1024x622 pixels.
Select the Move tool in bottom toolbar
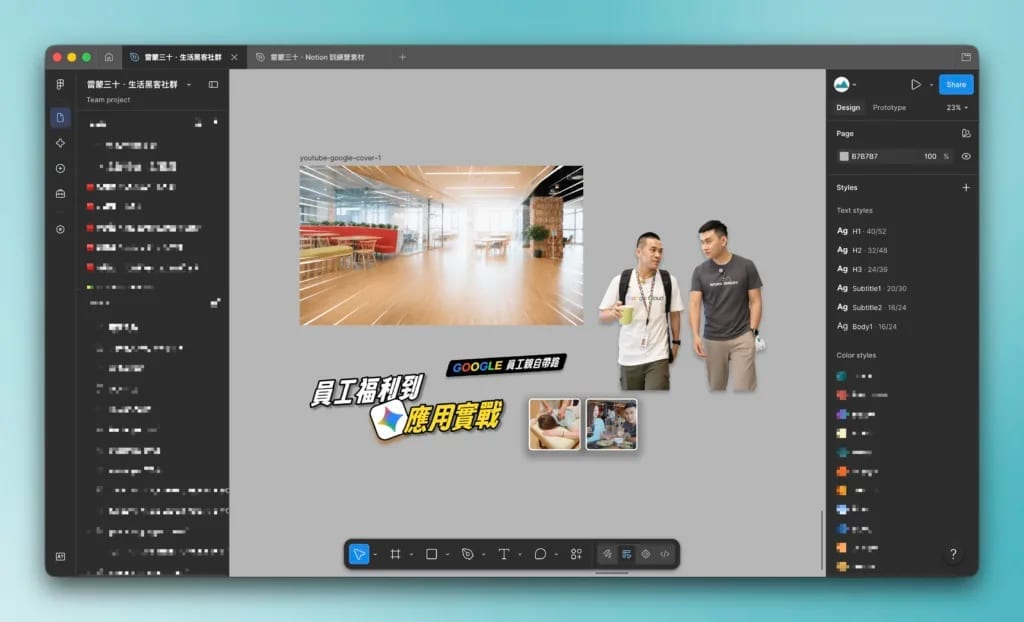pyautogui.click(x=359, y=554)
